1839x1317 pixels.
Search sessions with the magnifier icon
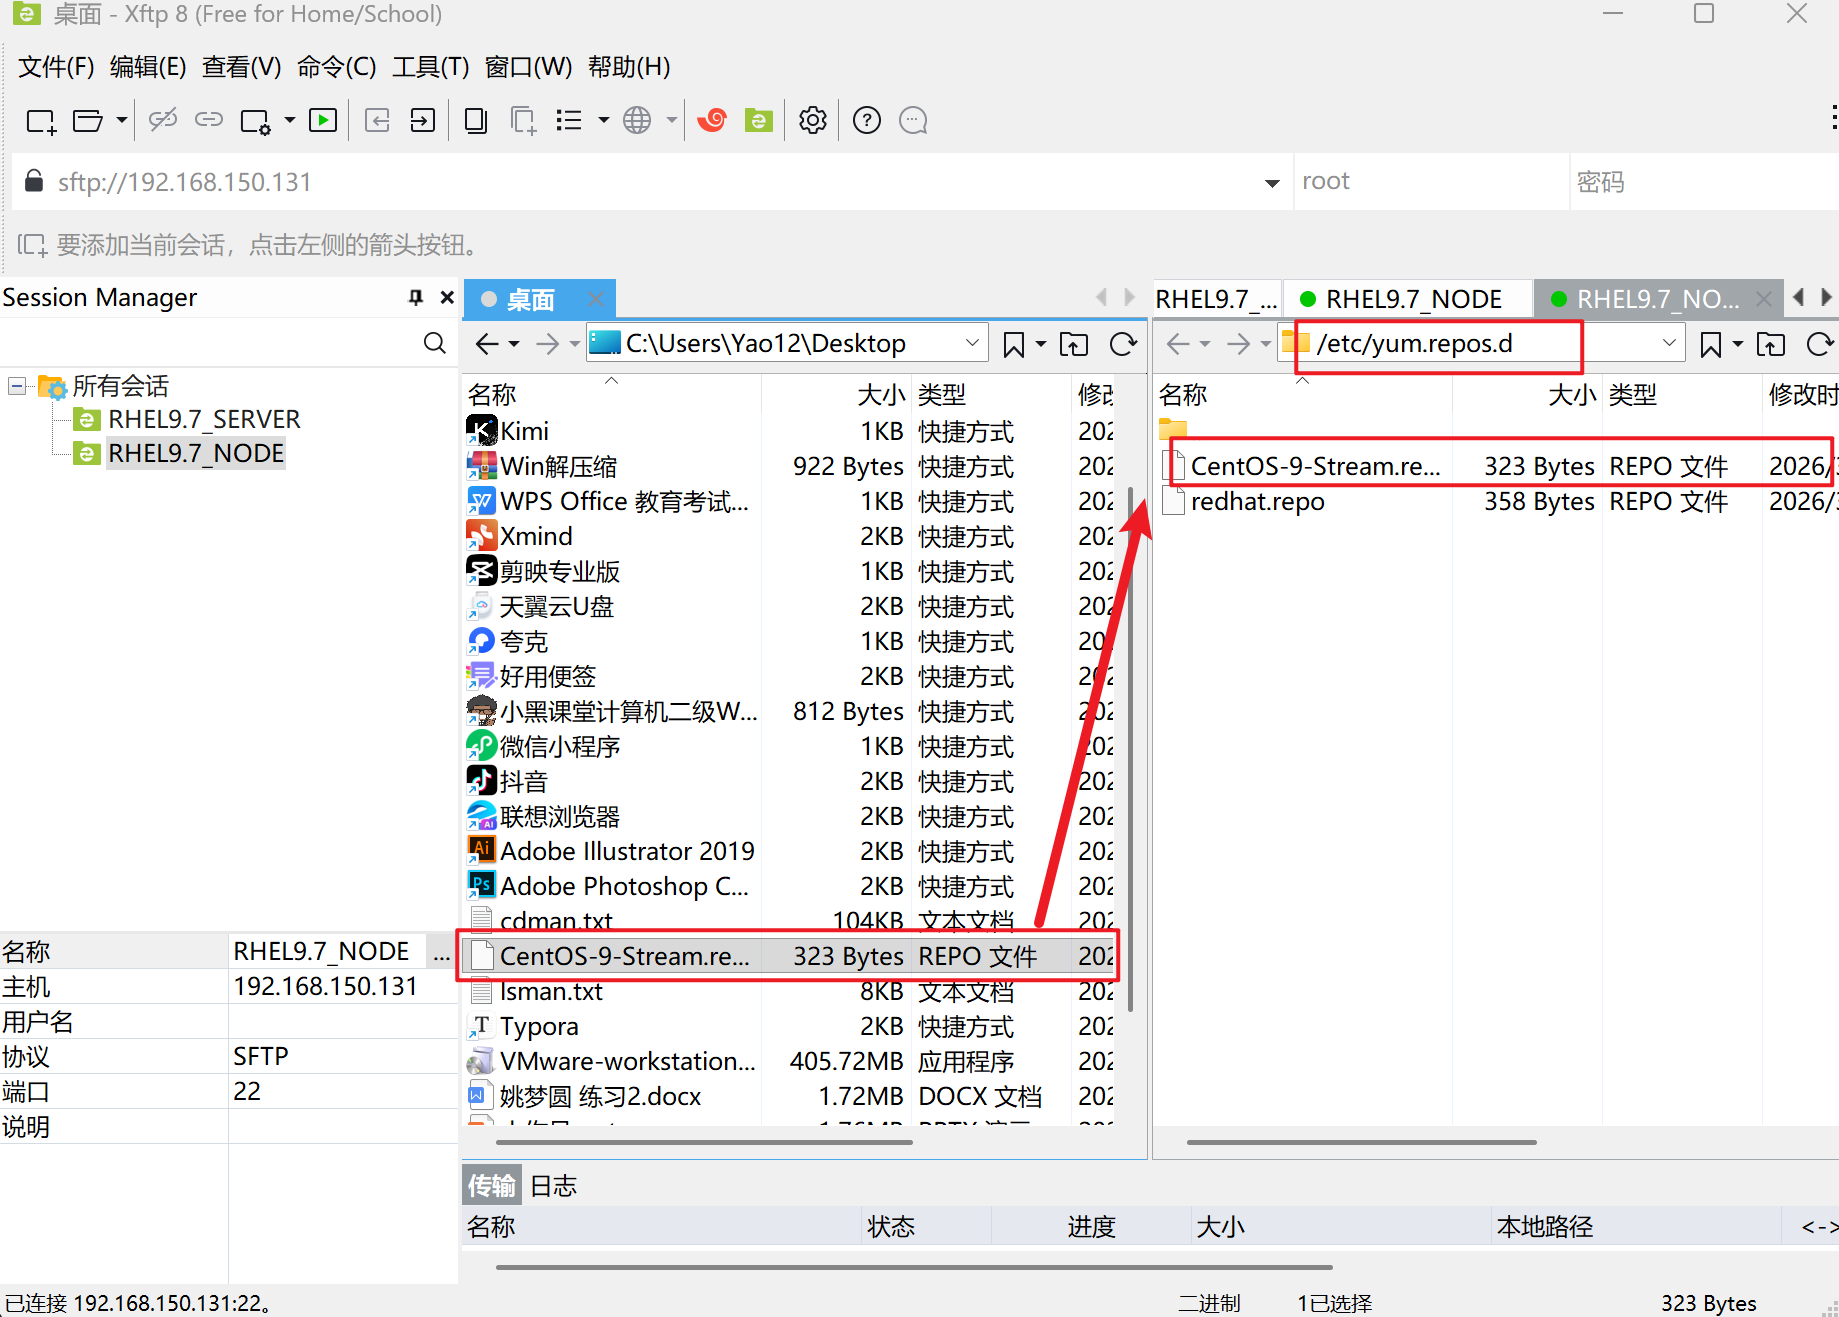[x=435, y=343]
